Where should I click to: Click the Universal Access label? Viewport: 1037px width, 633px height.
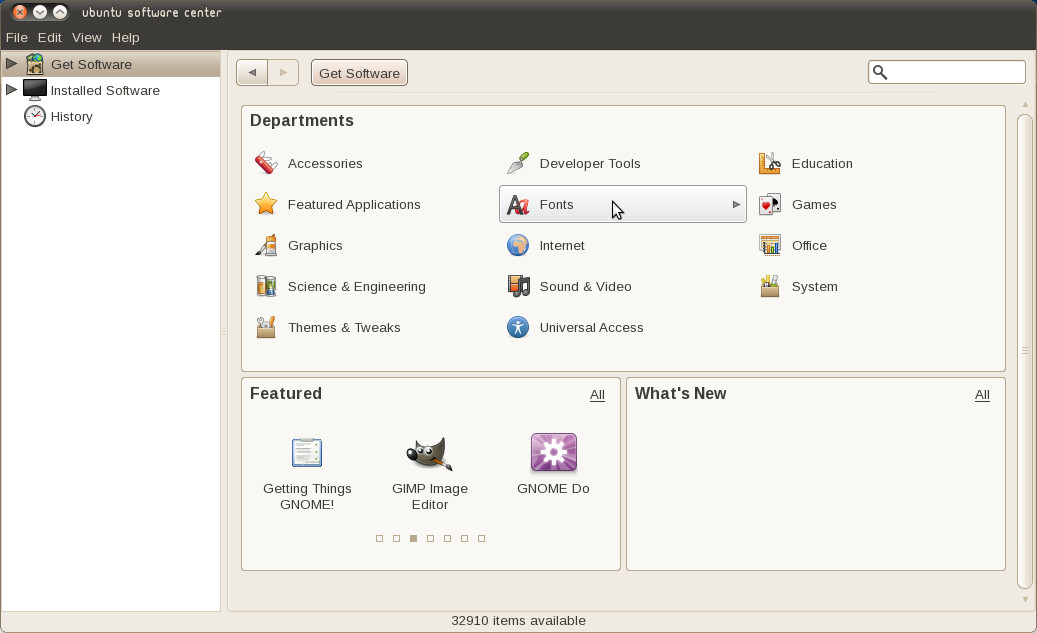(591, 327)
